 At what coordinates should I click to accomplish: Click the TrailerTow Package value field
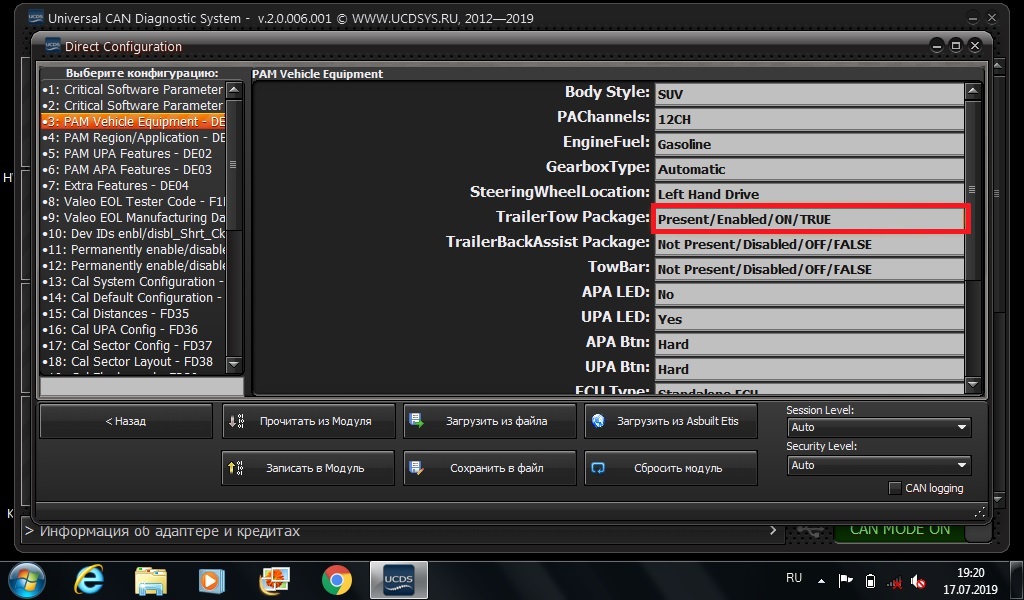tap(810, 219)
